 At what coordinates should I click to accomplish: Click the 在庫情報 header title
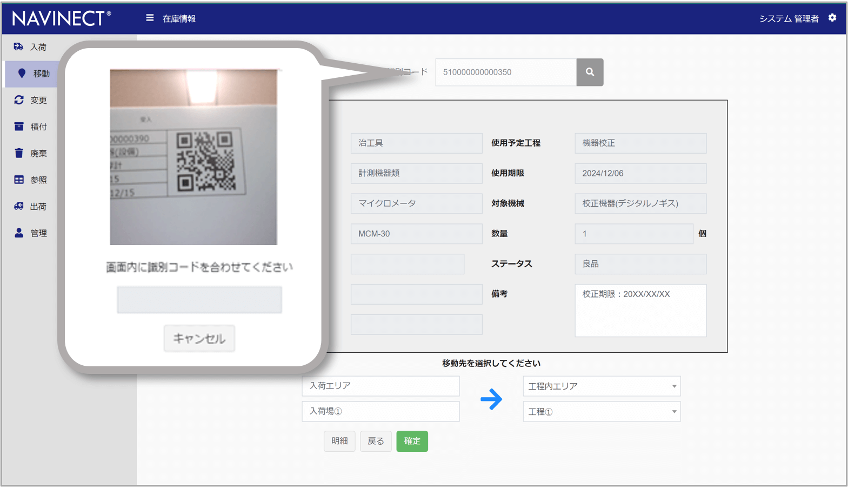click(179, 18)
